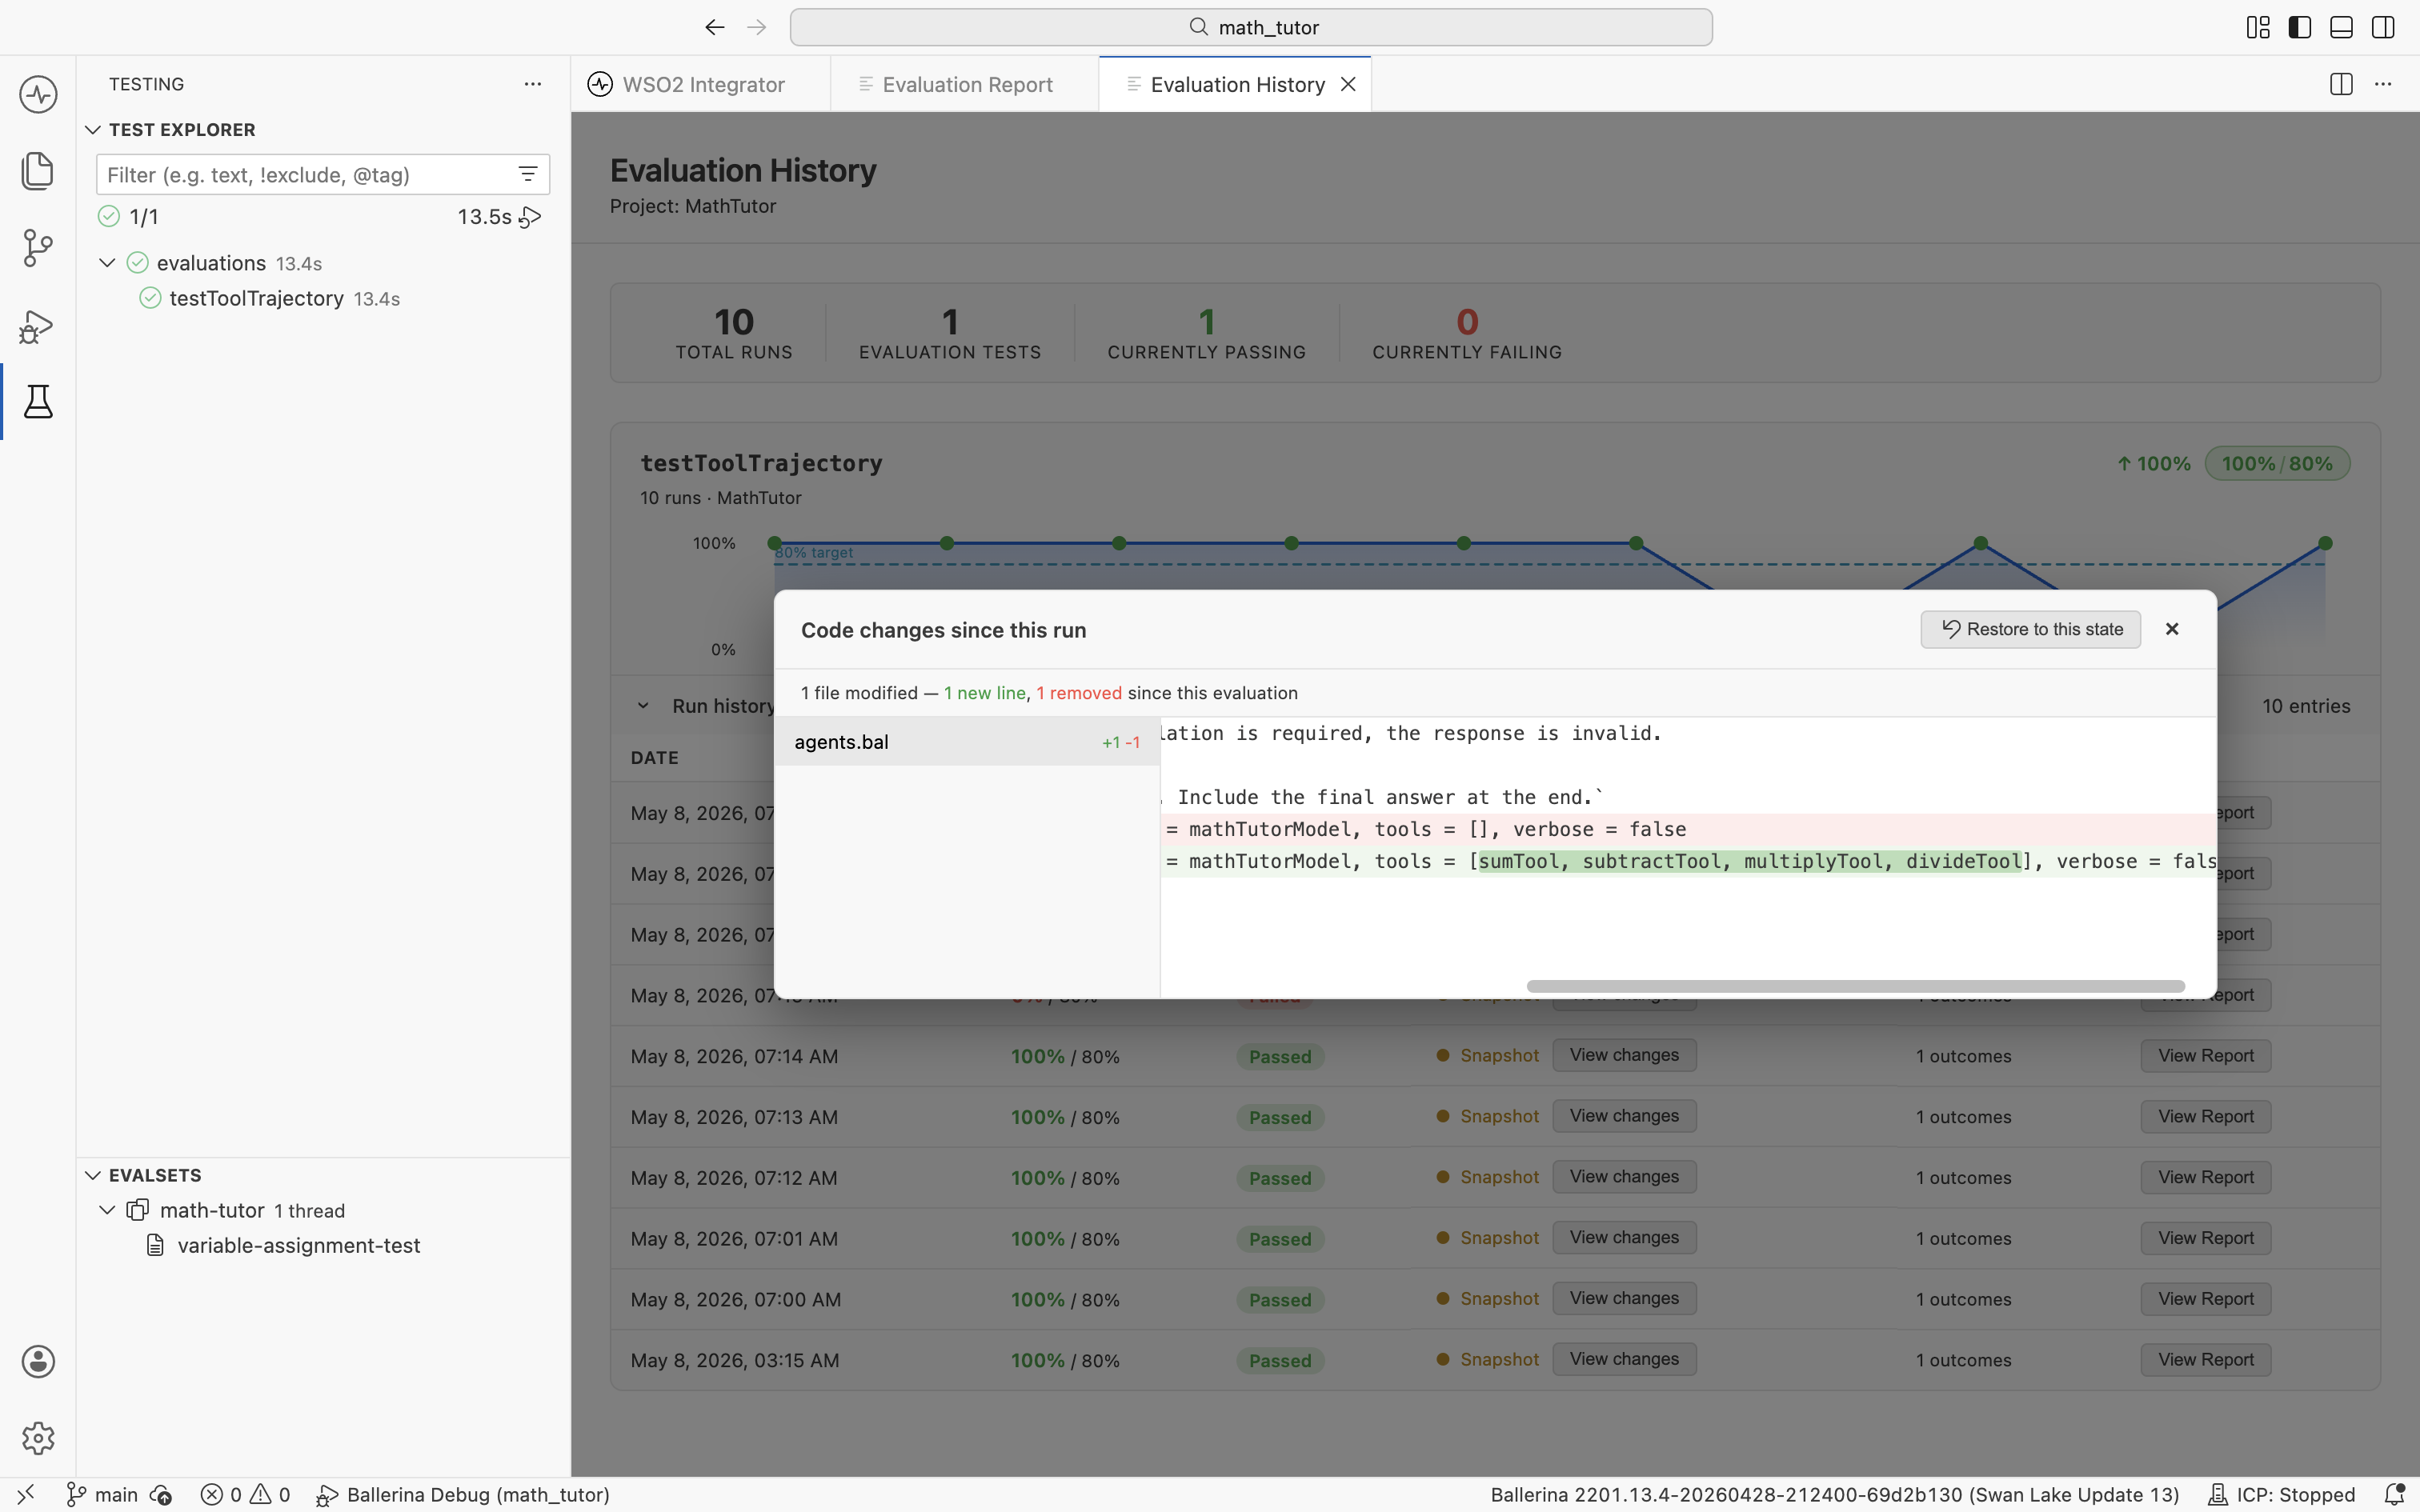The width and height of the screenshot is (2420, 1512).
Task: Click the go forward arrow in title bar
Action: (x=757, y=27)
